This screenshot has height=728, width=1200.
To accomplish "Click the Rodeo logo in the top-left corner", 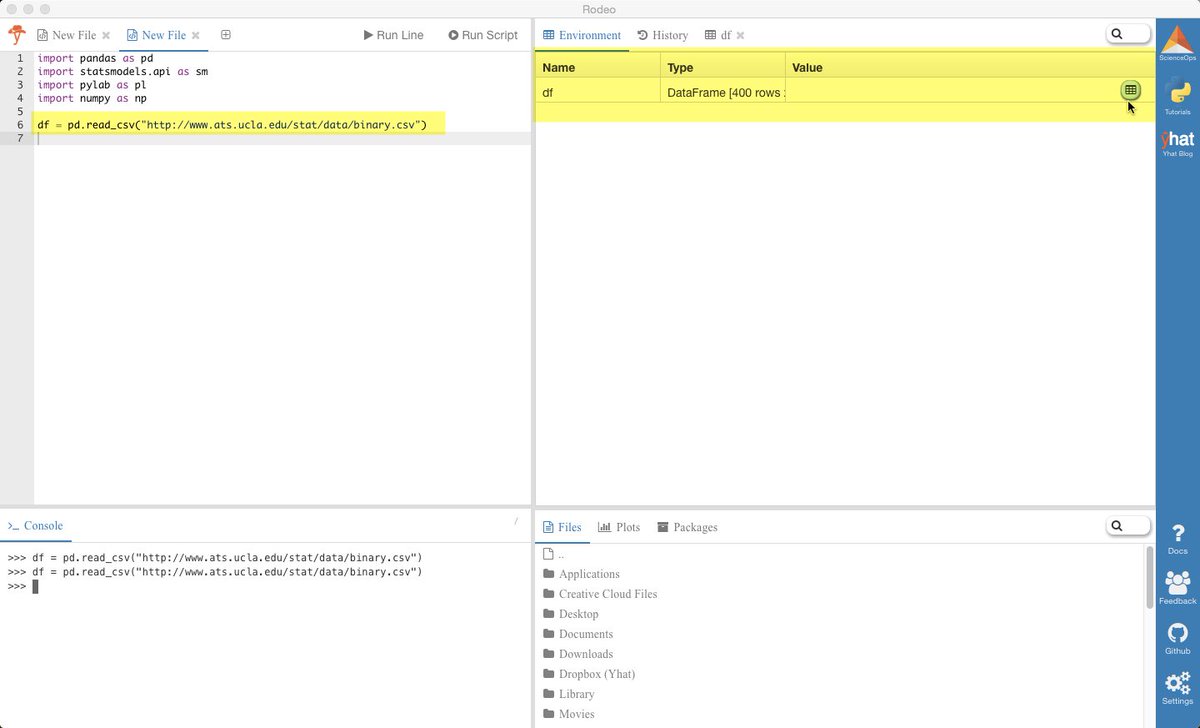I will tap(16, 33).
